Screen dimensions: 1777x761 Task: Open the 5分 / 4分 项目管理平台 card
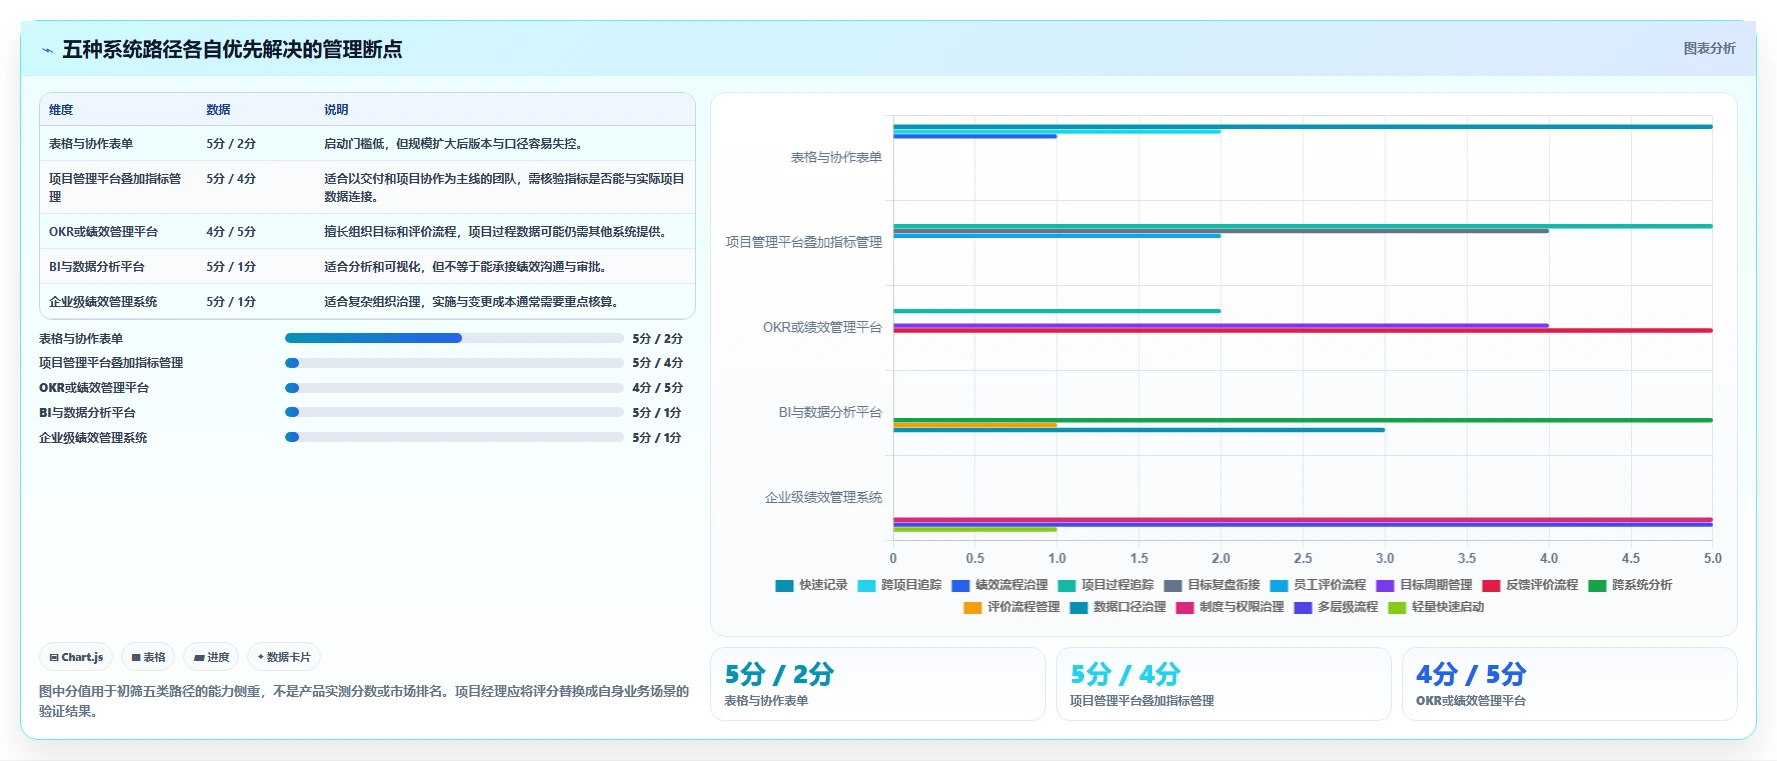tap(1223, 684)
